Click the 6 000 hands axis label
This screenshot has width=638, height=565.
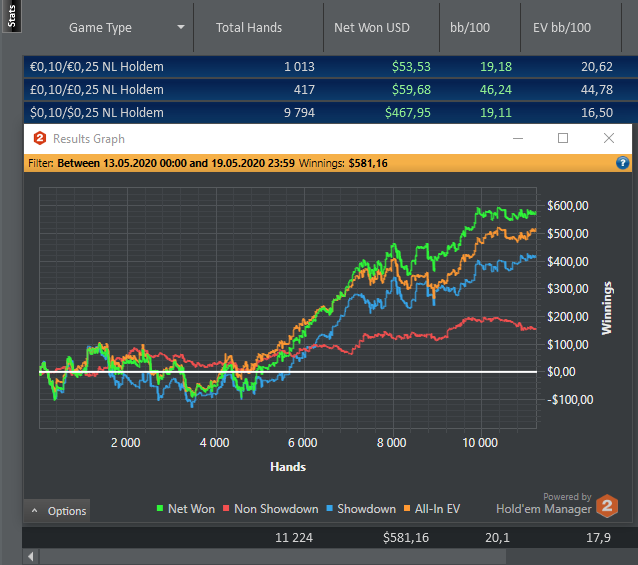click(x=302, y=443)
